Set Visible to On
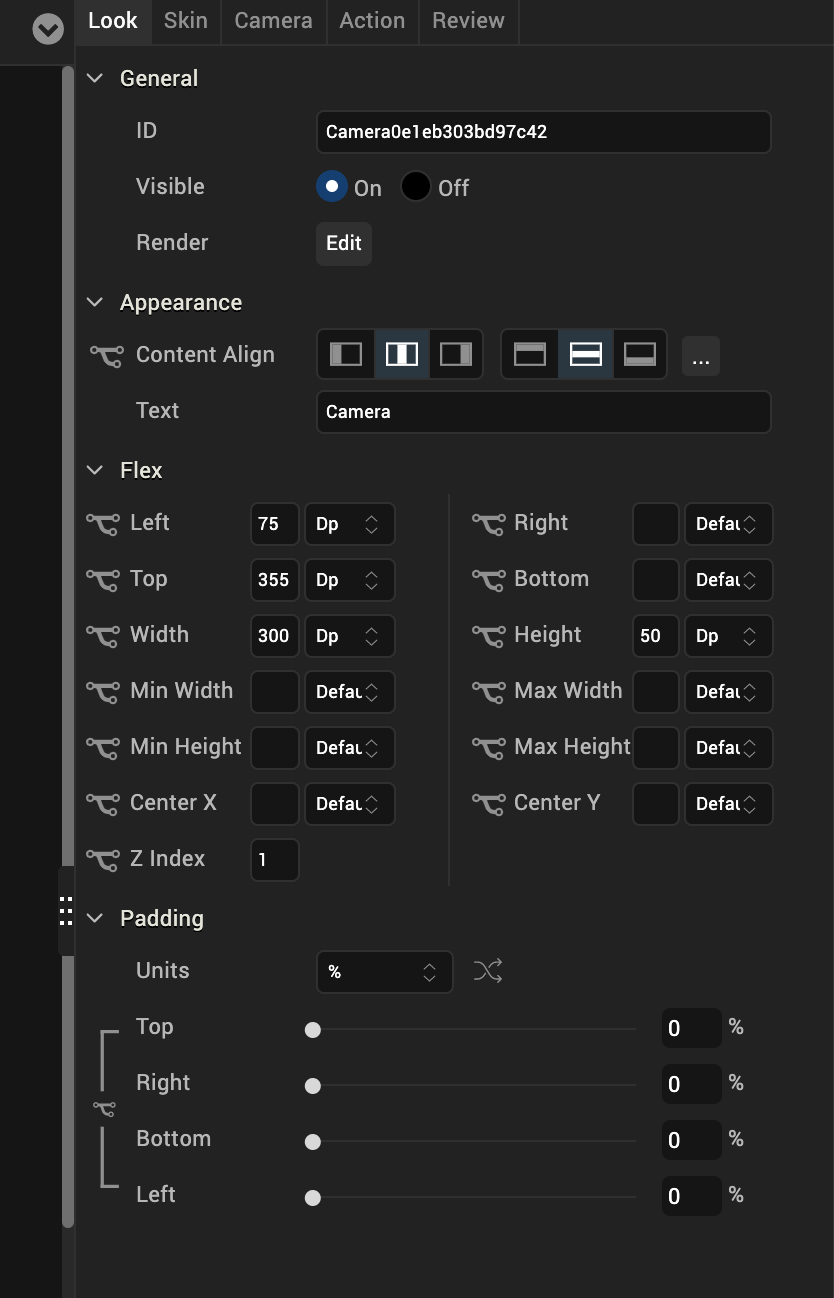 332,187
